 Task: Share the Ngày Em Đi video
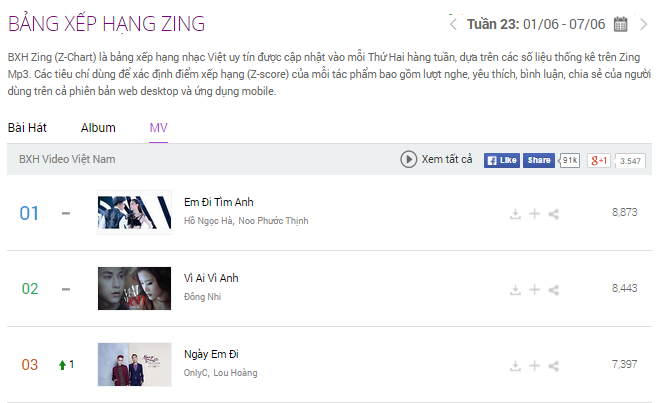point(554,366)
